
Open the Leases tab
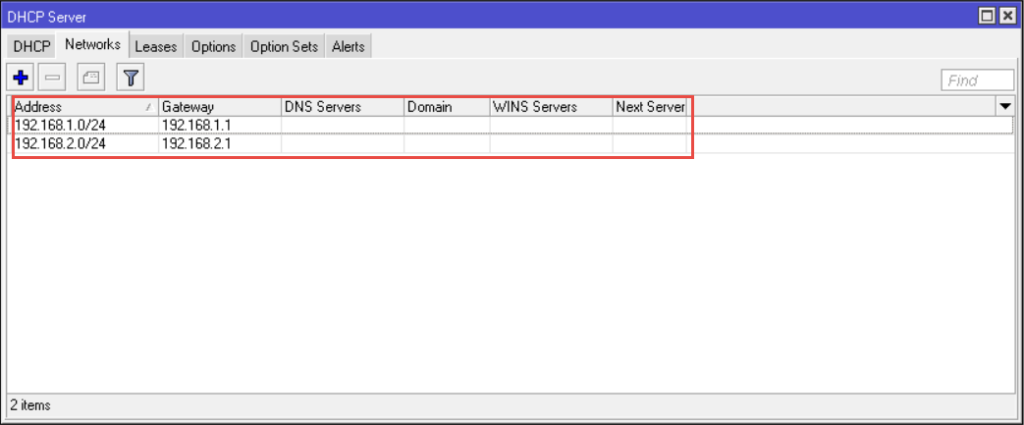(x=156, y=47)
